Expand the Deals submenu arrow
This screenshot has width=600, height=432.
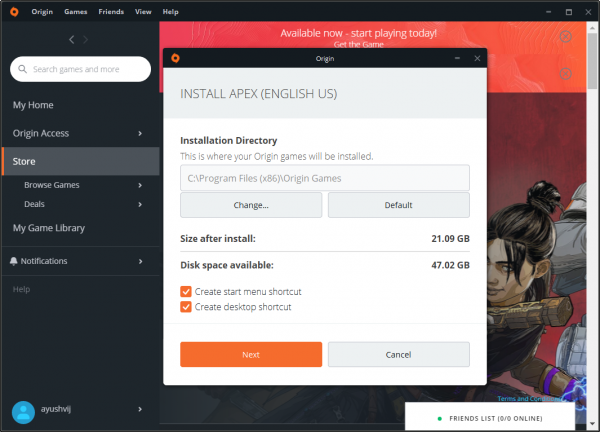point(140,205)
